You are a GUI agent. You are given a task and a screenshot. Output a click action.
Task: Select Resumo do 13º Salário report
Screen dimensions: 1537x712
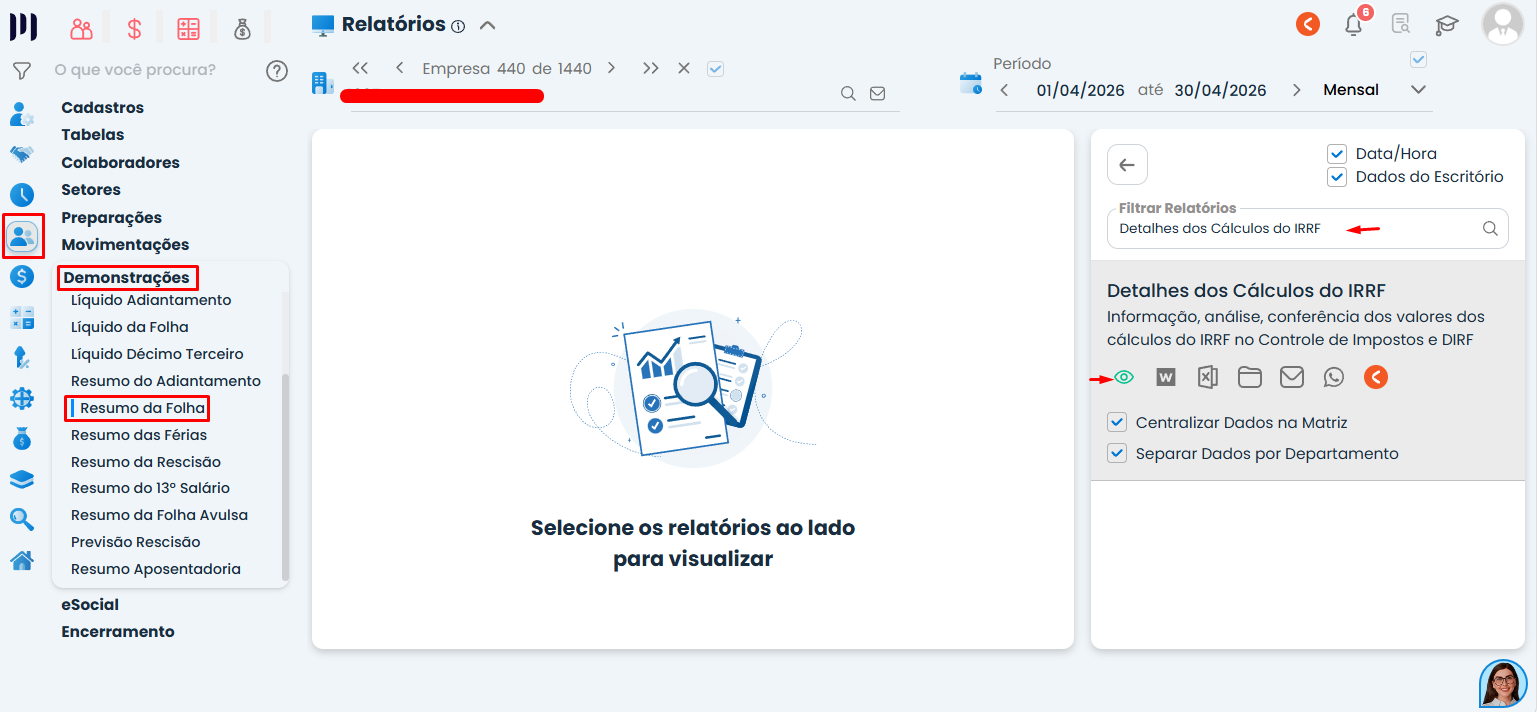(x=150, y=488)
